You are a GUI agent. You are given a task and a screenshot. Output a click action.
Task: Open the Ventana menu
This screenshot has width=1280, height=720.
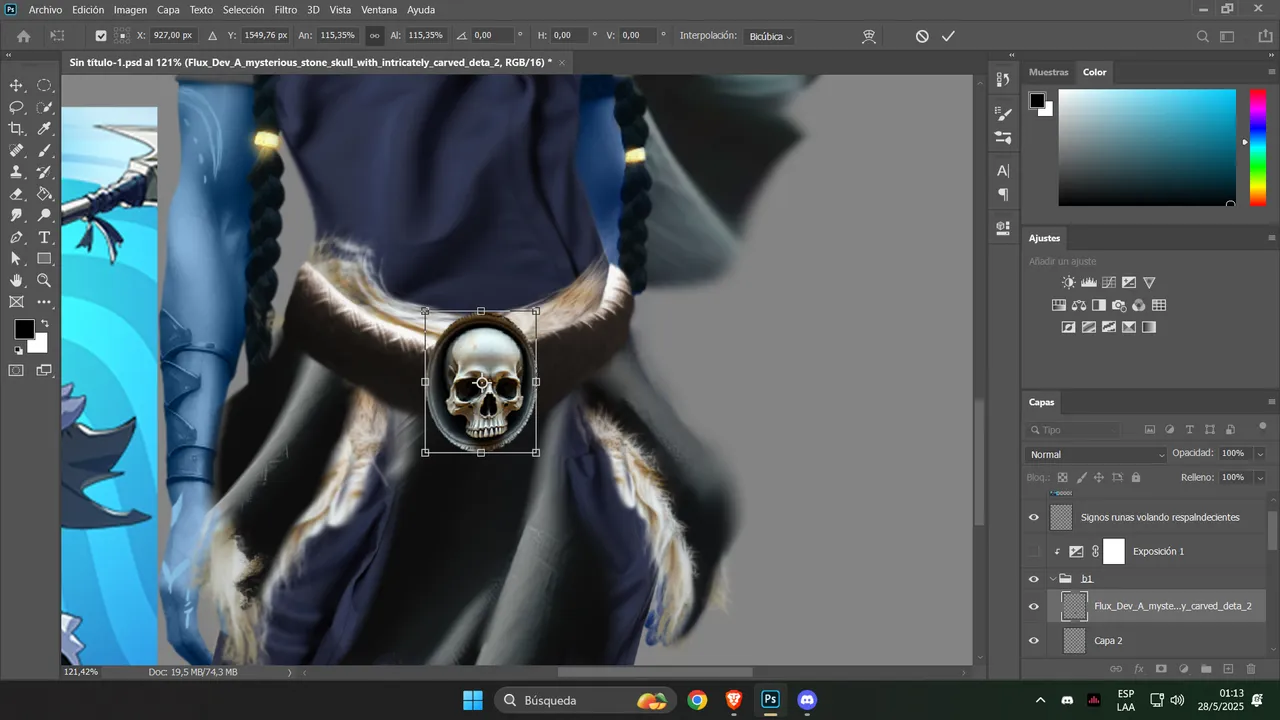(x=379, y=10)
